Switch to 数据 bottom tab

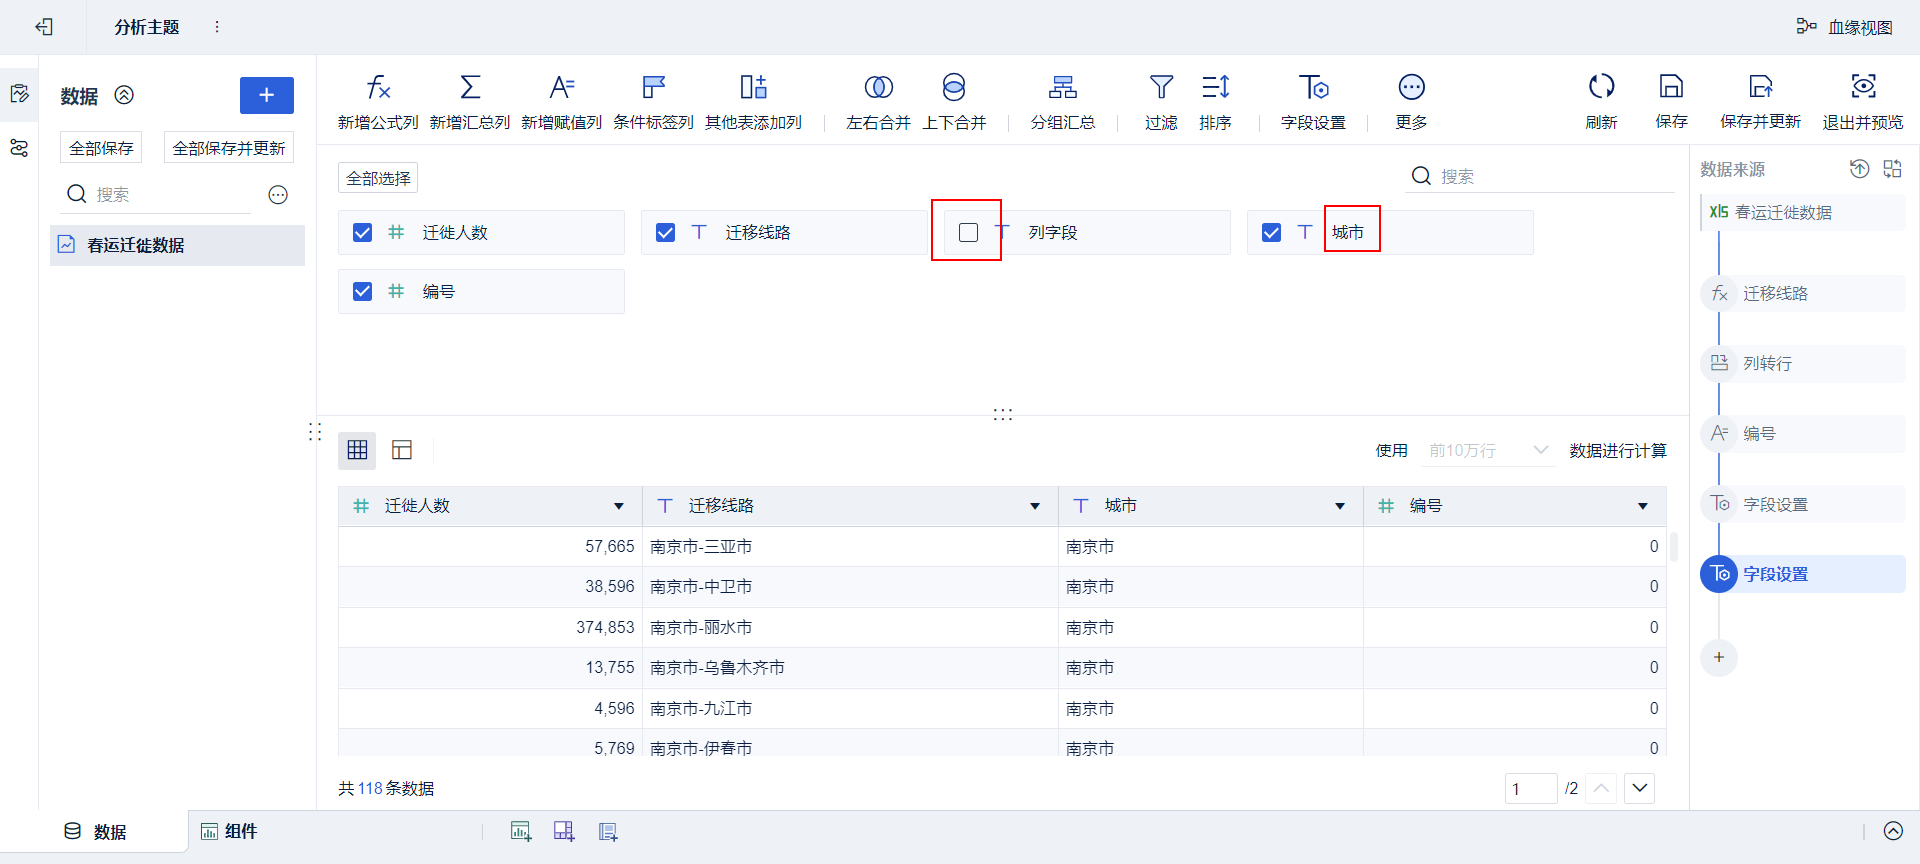click(95, 832)
